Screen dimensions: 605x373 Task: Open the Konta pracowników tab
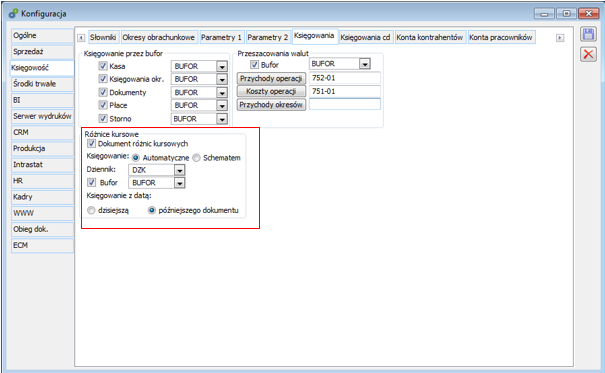(x=501, y=37)
